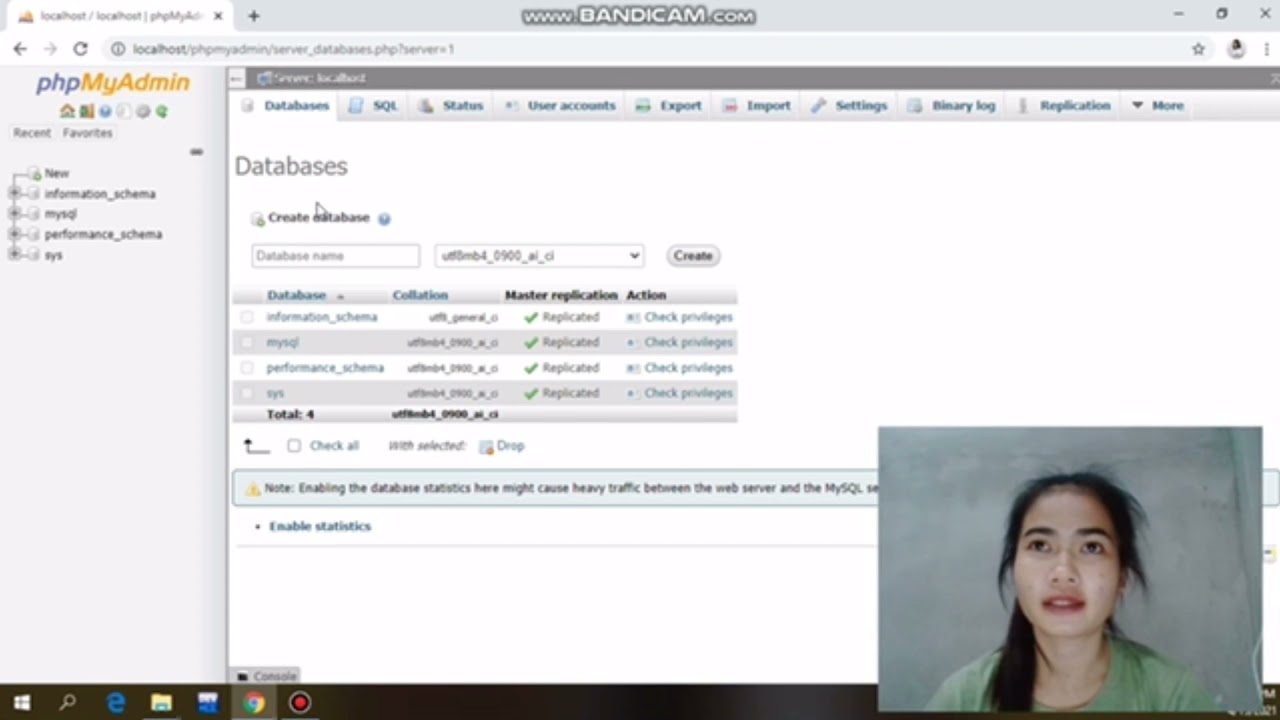Viewport: 1280px width, 720px height.
Task: Switch to the SQL tab
Action: click(x=373, y=105)
